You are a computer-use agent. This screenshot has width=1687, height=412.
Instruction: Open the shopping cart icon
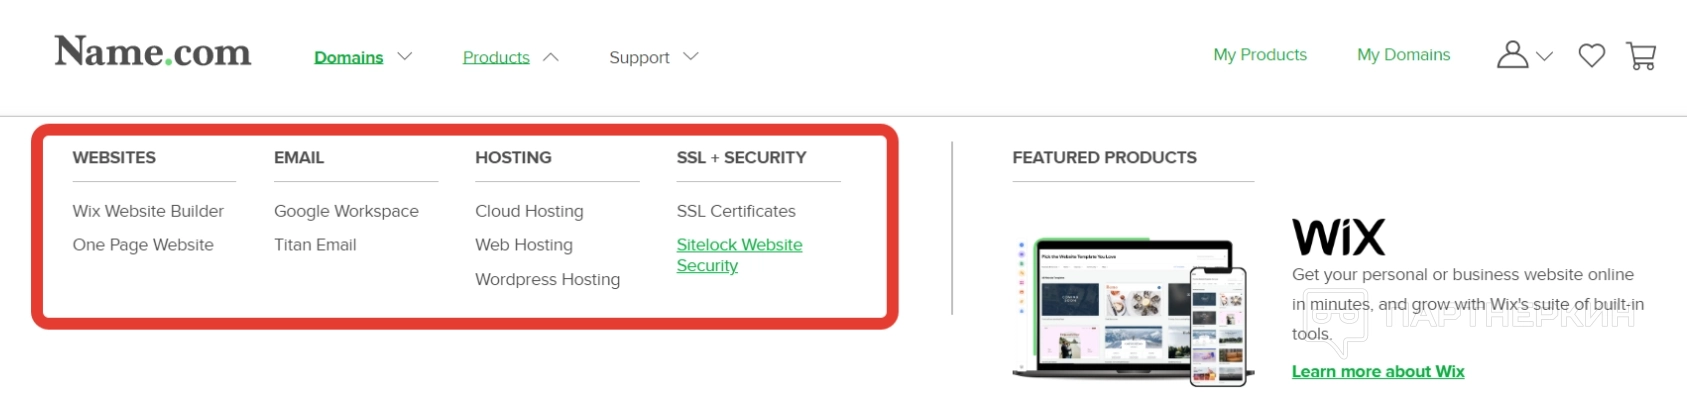(1641, 56)
